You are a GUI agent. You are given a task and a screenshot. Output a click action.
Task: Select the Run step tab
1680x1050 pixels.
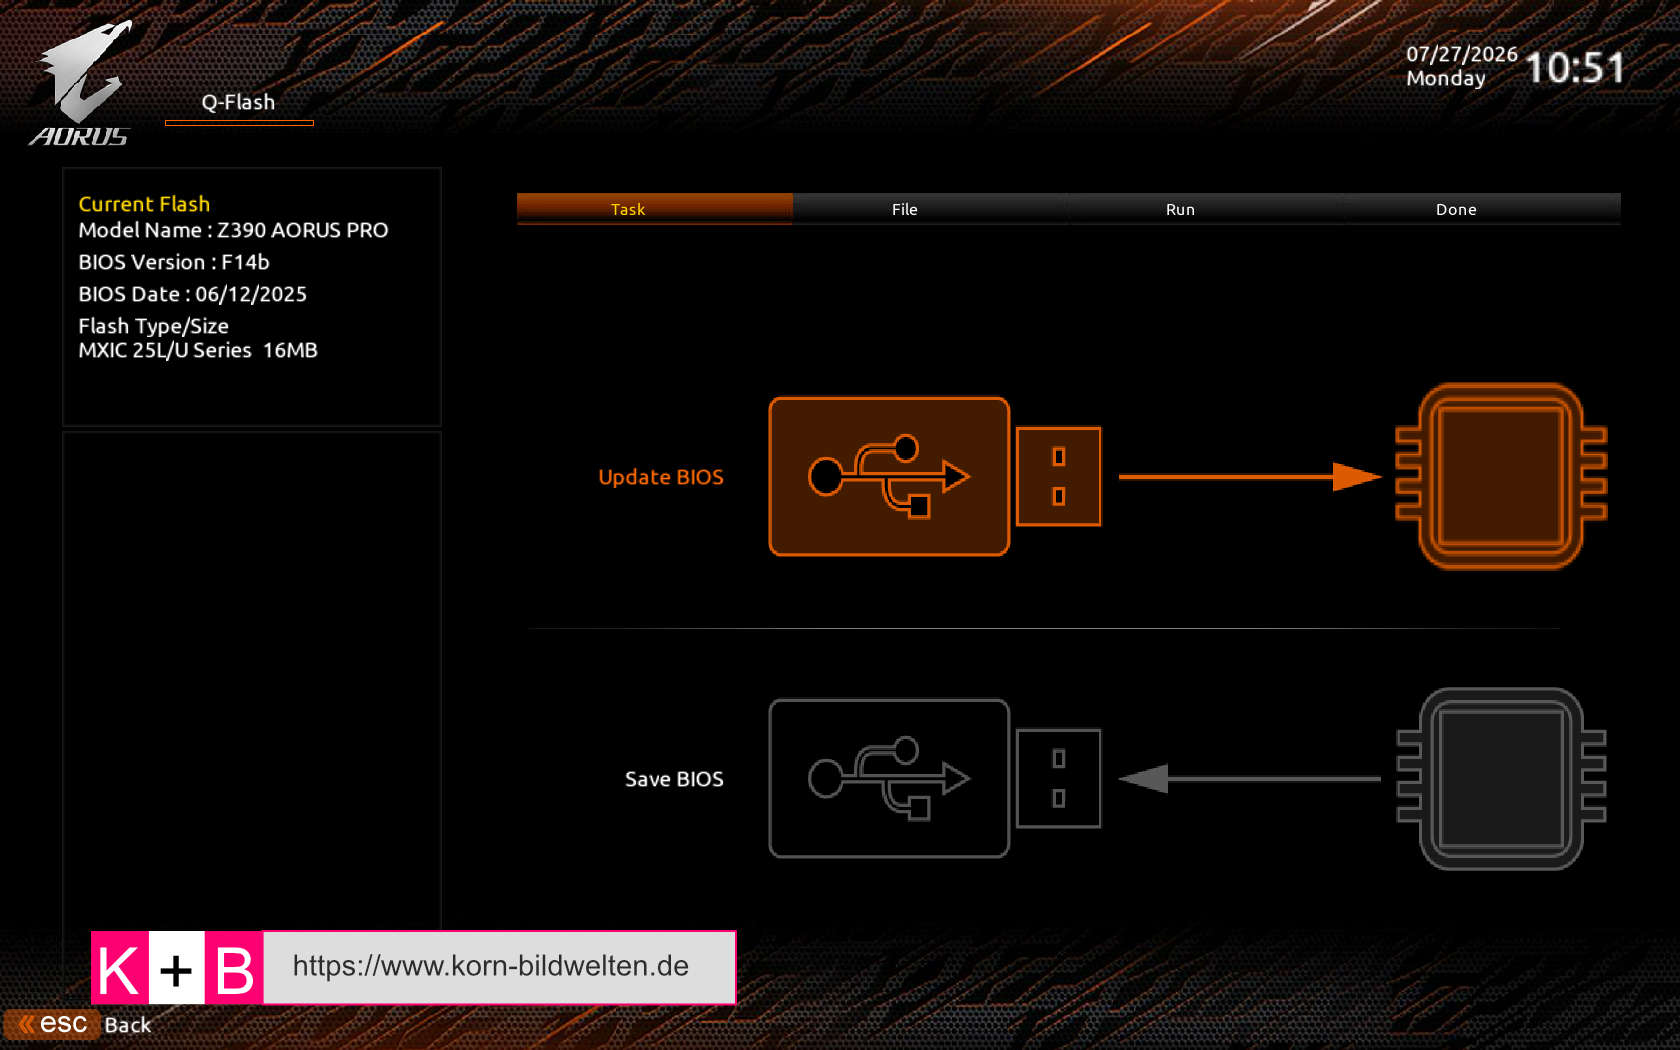(x=1207, y=209)
